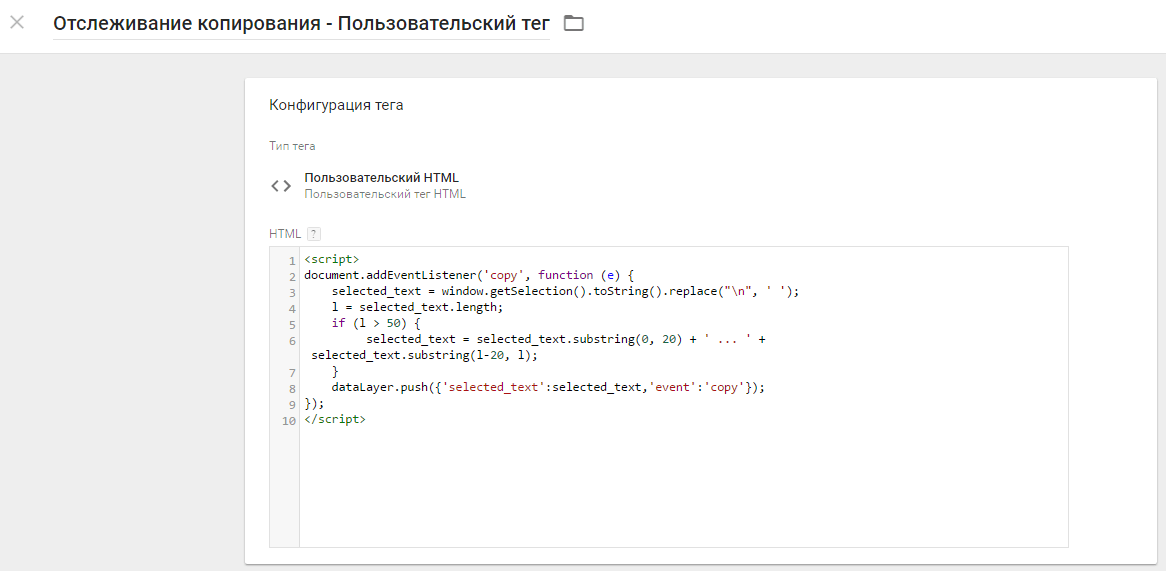Close the tag editor with the X icon
Image resolution: width=1166 pixels, height=571 pixels.
point(17,23)
